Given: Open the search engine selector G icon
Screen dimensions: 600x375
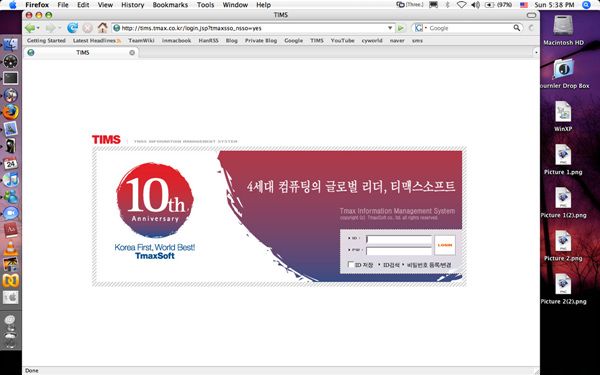Looking at the screenshot, I should coord(420,28).
